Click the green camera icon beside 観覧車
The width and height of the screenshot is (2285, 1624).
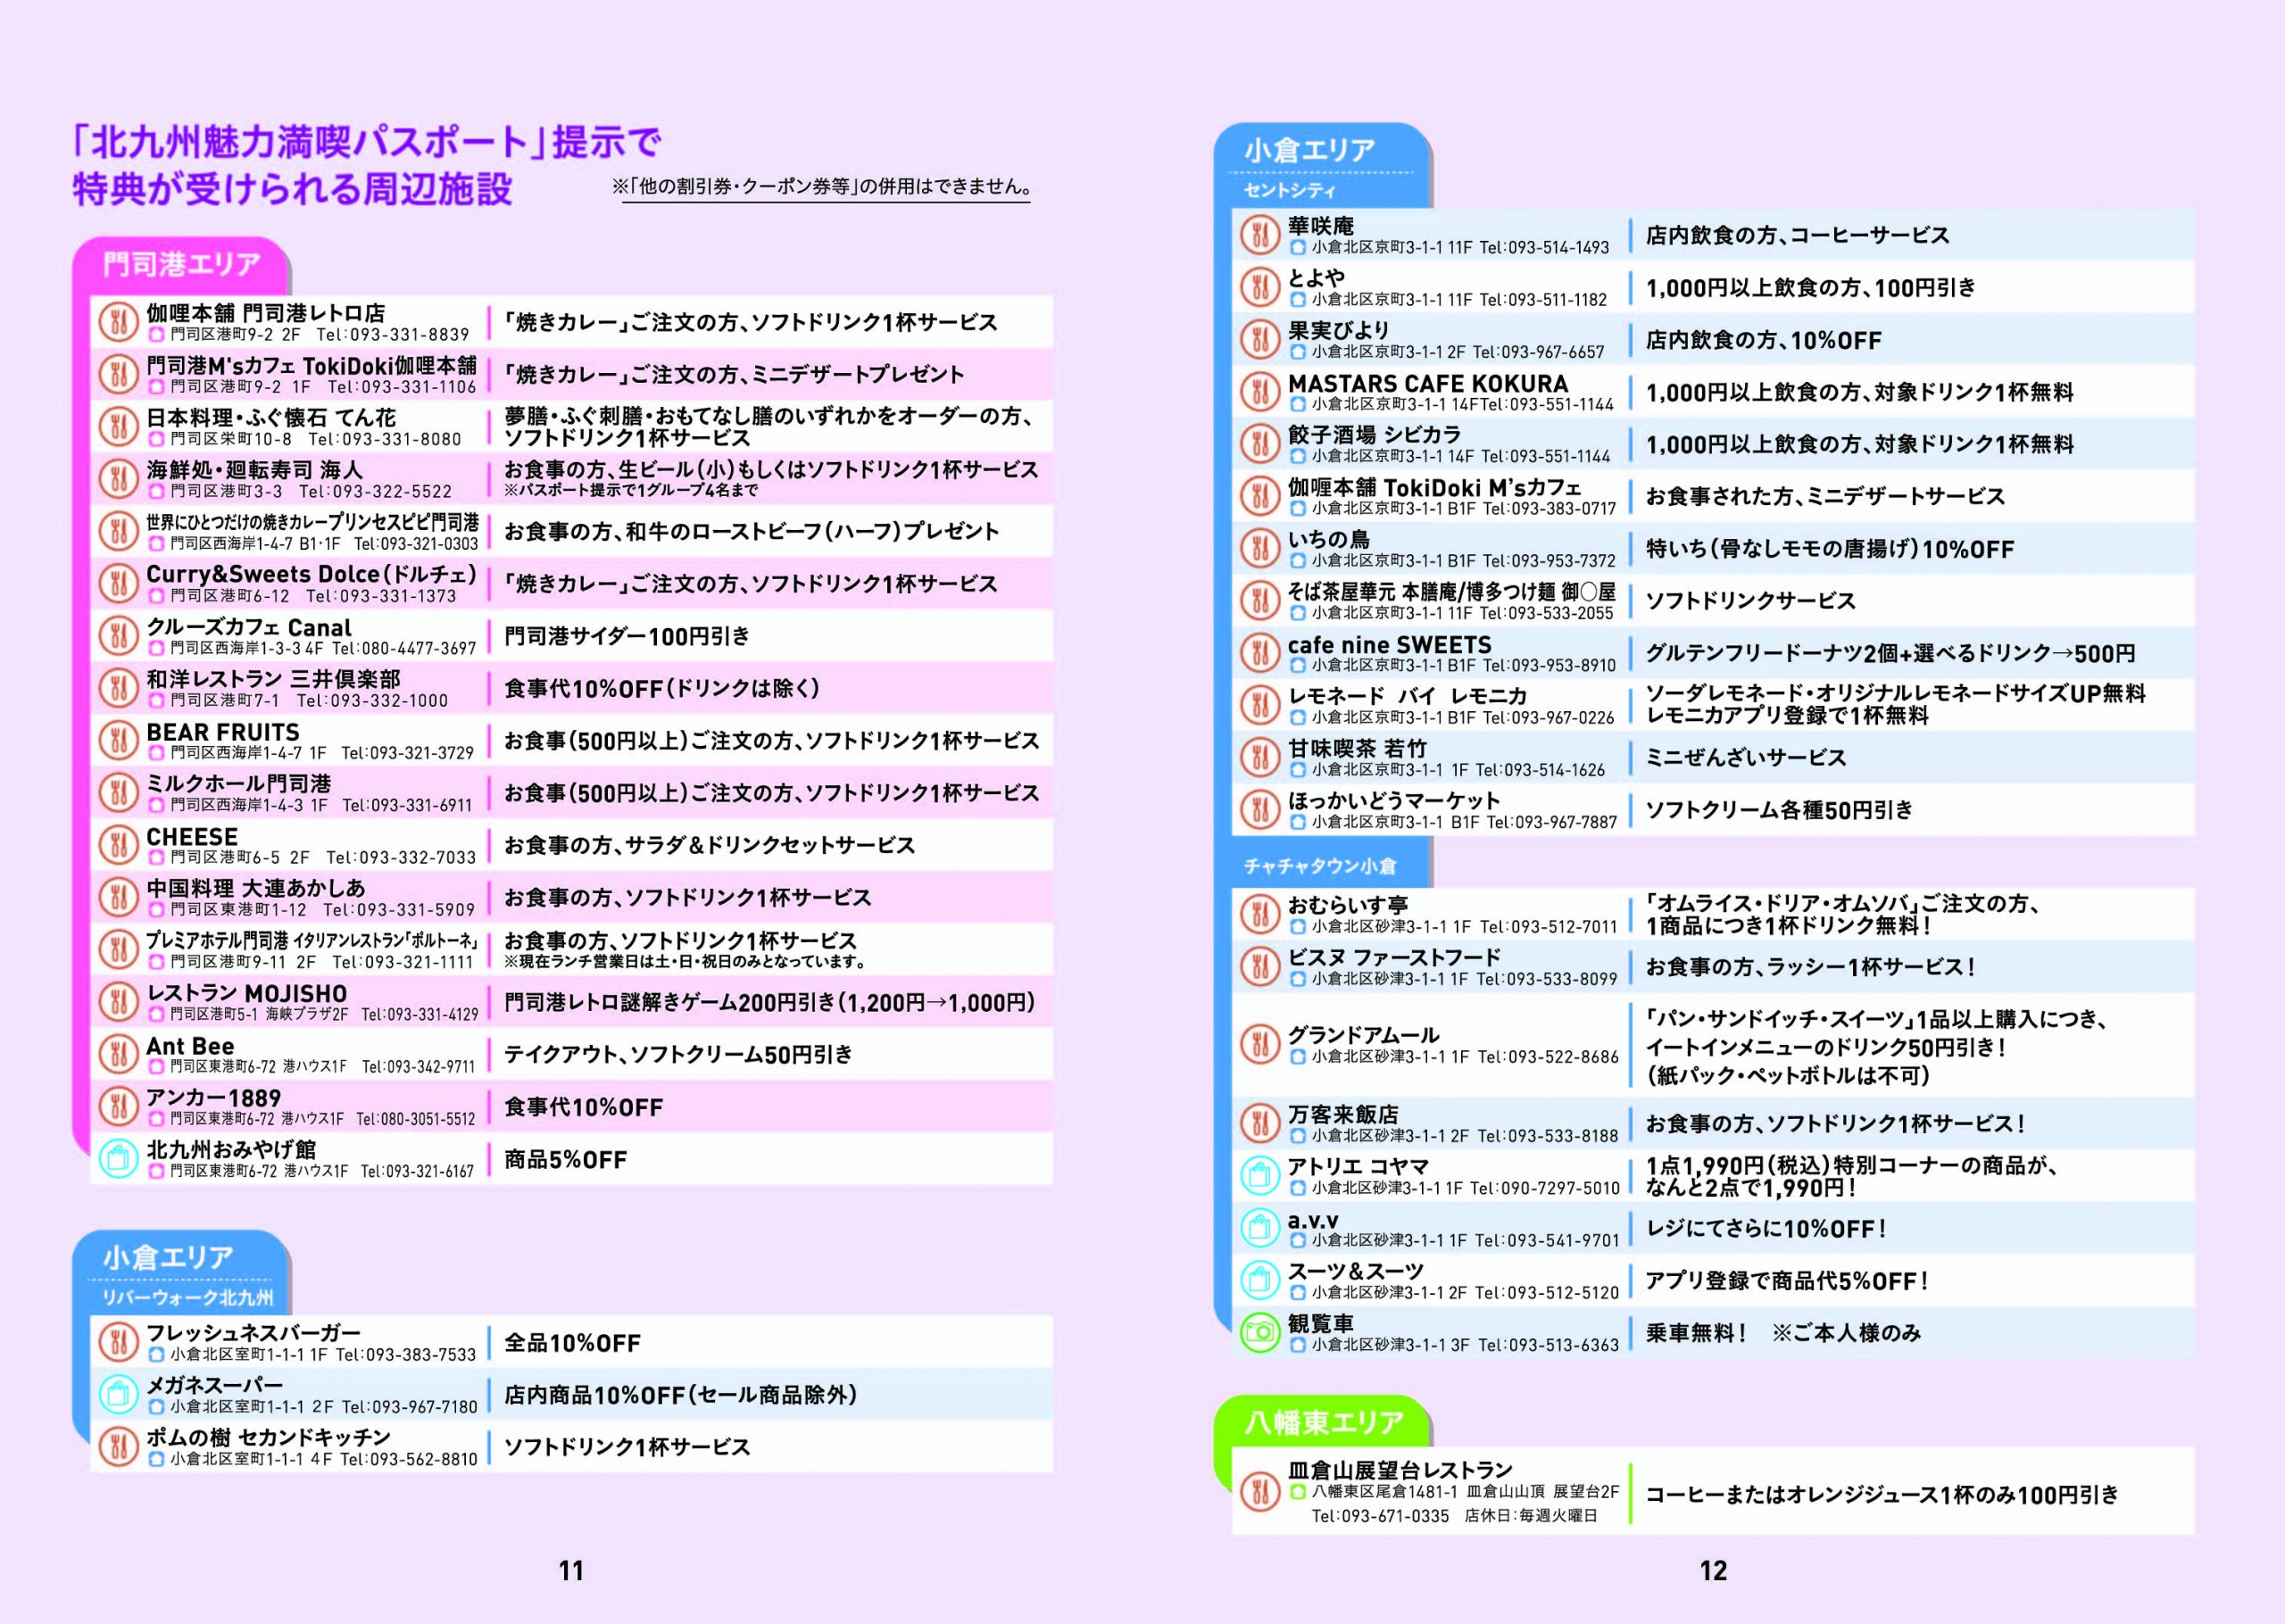pyautogui.click(x=1260, y=1332)
